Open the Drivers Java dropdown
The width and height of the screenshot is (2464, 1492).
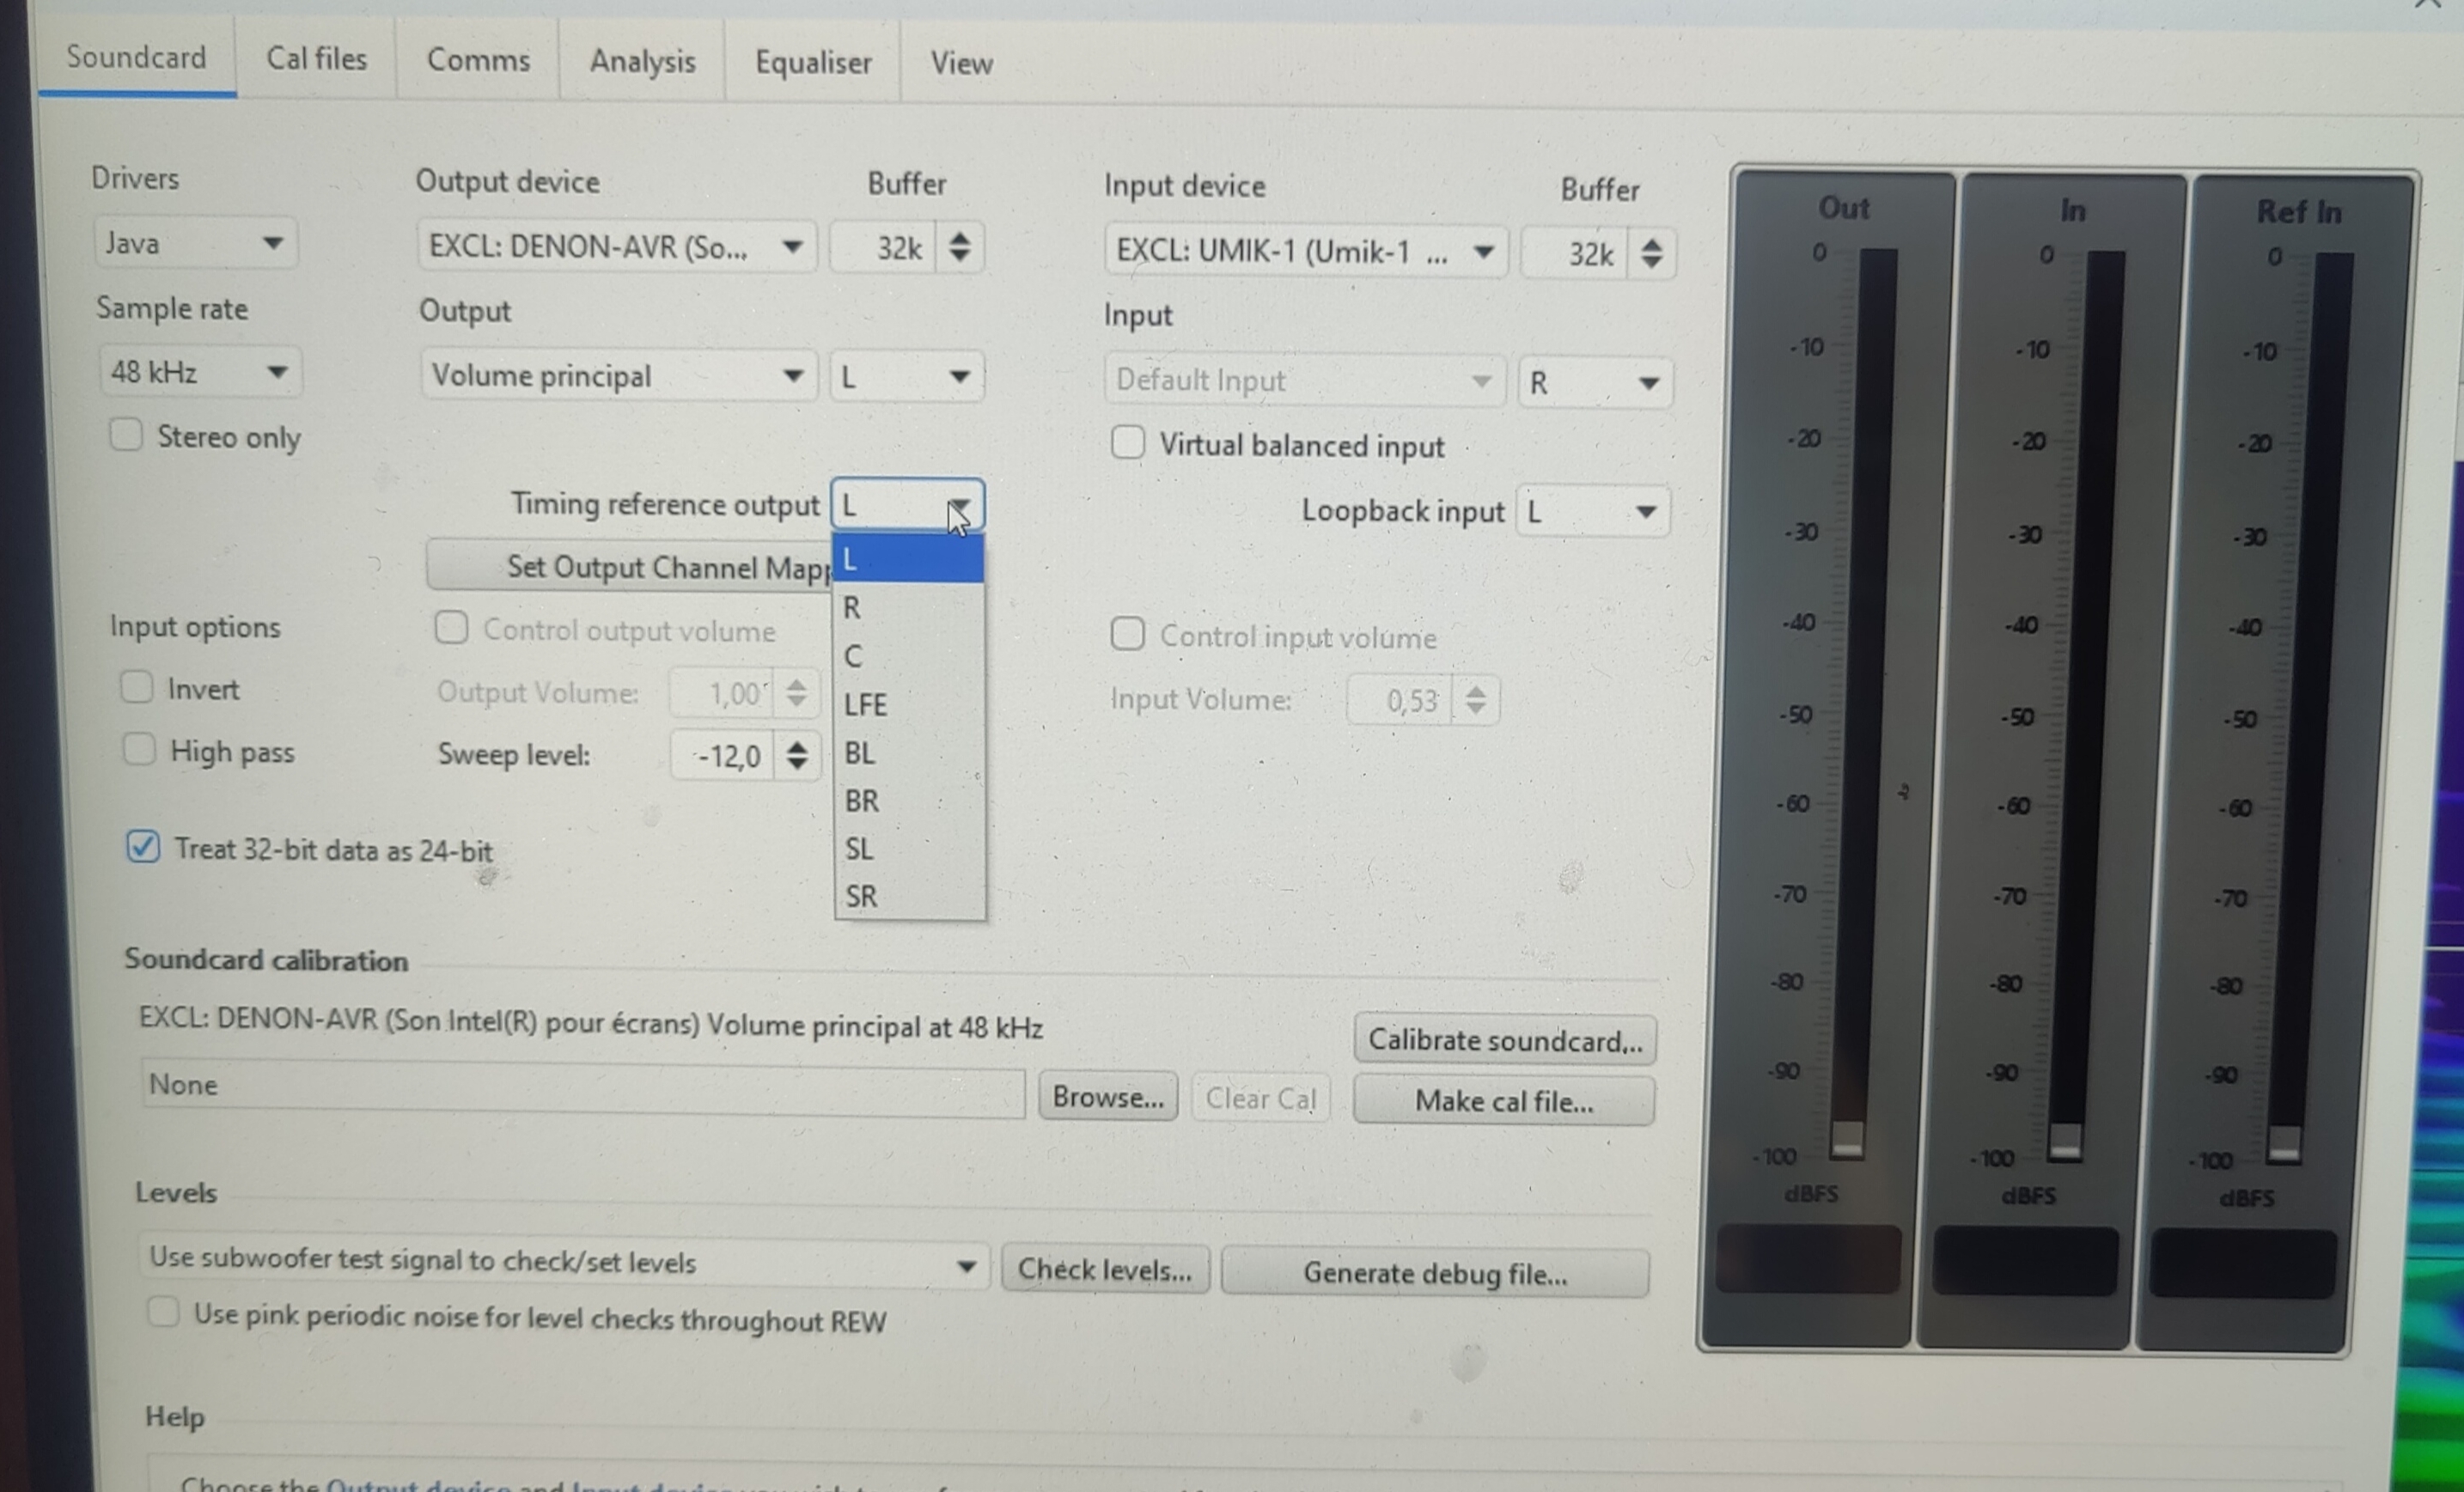pyautogui.click(x=196, y=243)
